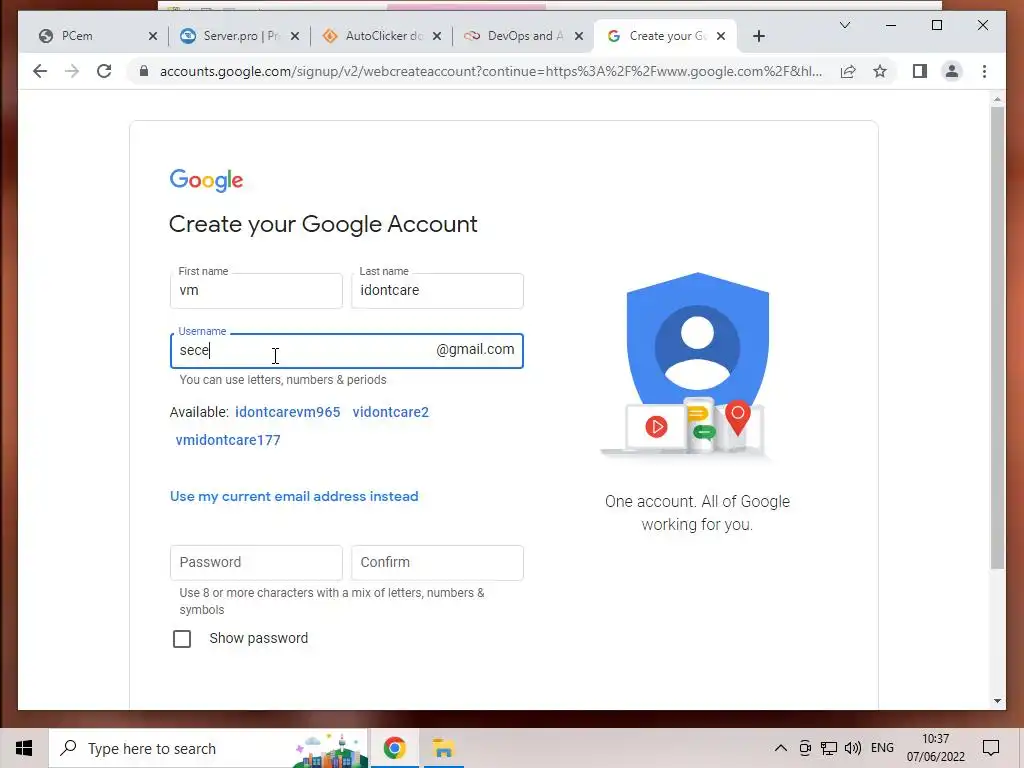Screen dimensions: 1024x768
Task: Open the notification center icon
Action: click(x=991, y=748)
